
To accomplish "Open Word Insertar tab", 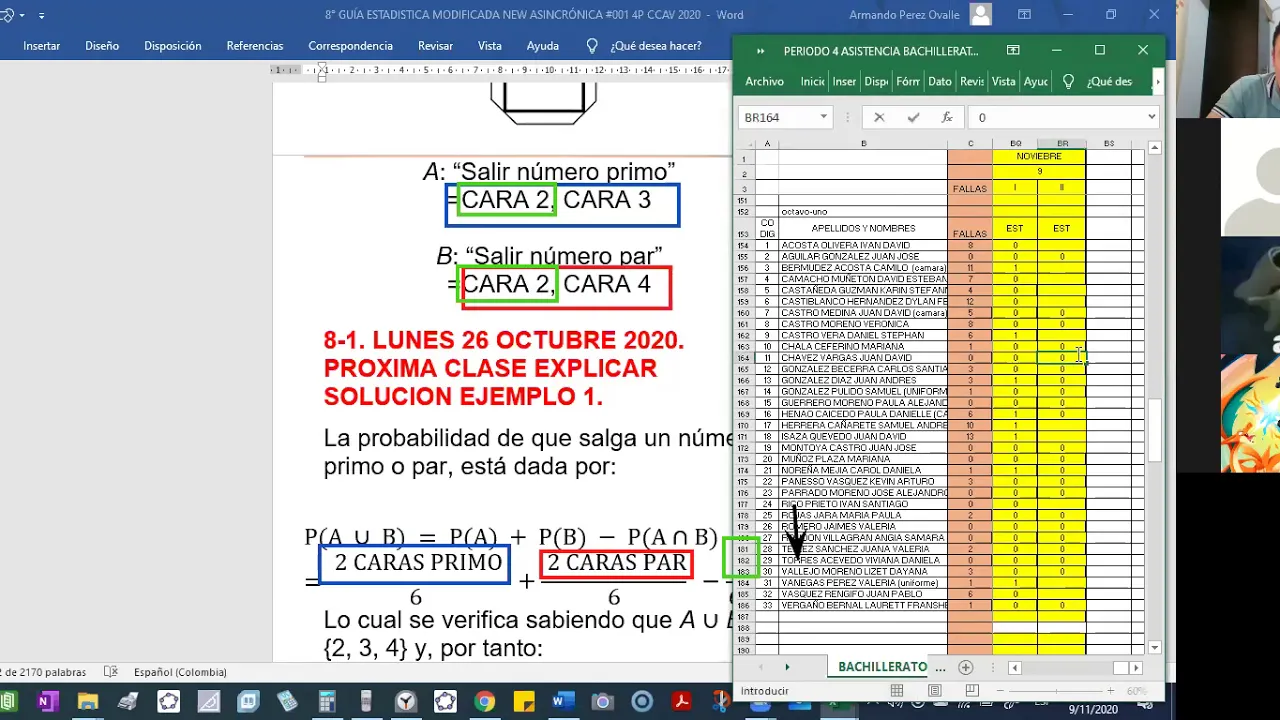I will click(41, 46).
